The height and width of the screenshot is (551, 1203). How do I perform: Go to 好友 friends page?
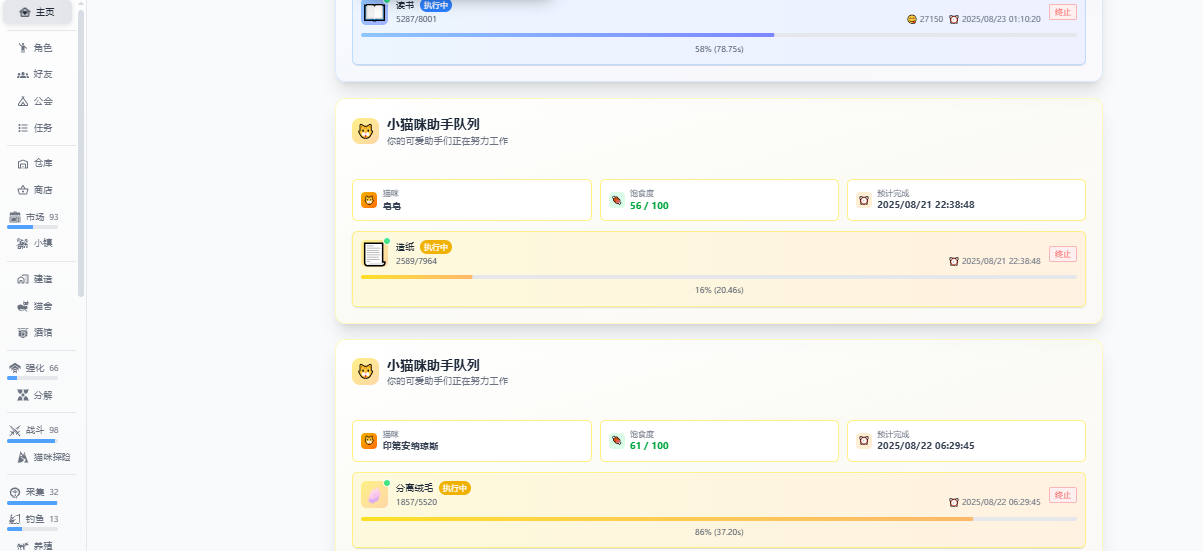[37, 75]
